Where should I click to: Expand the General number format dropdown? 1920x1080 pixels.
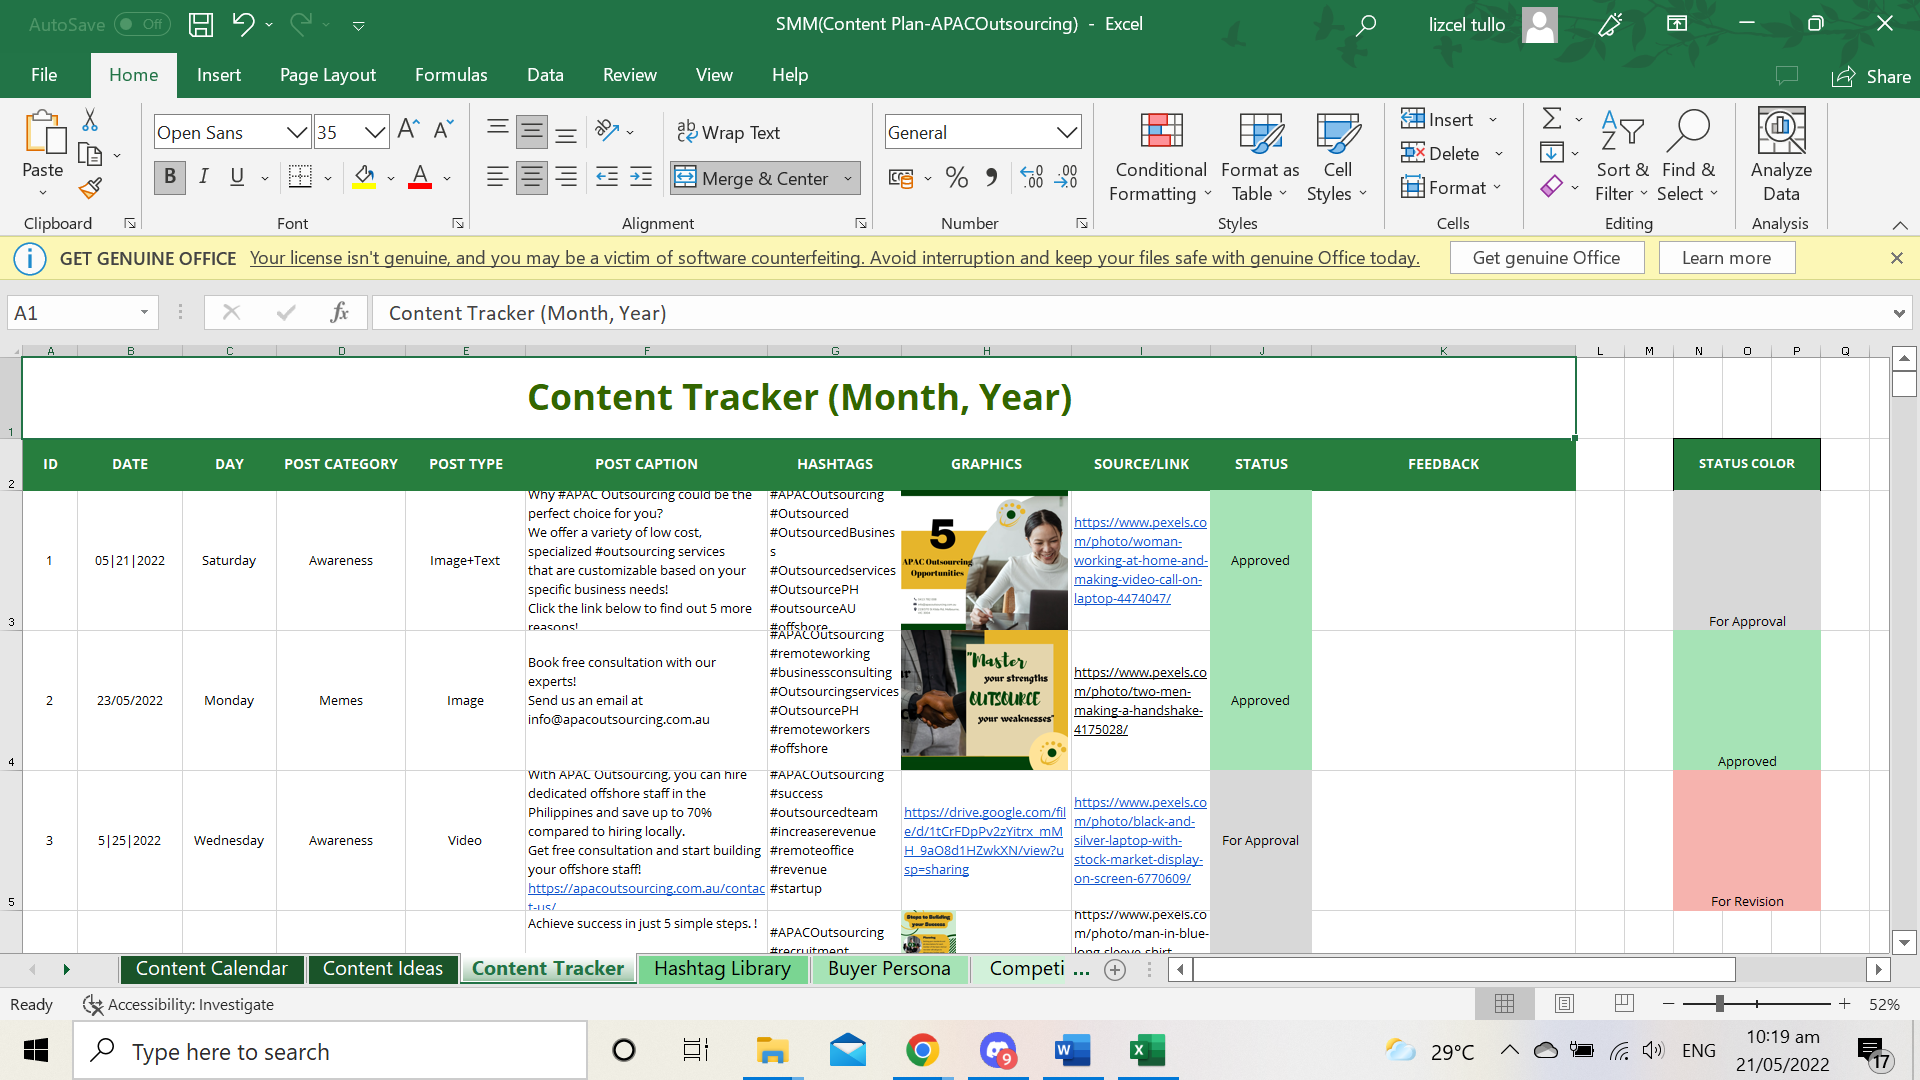[1067, 132]
